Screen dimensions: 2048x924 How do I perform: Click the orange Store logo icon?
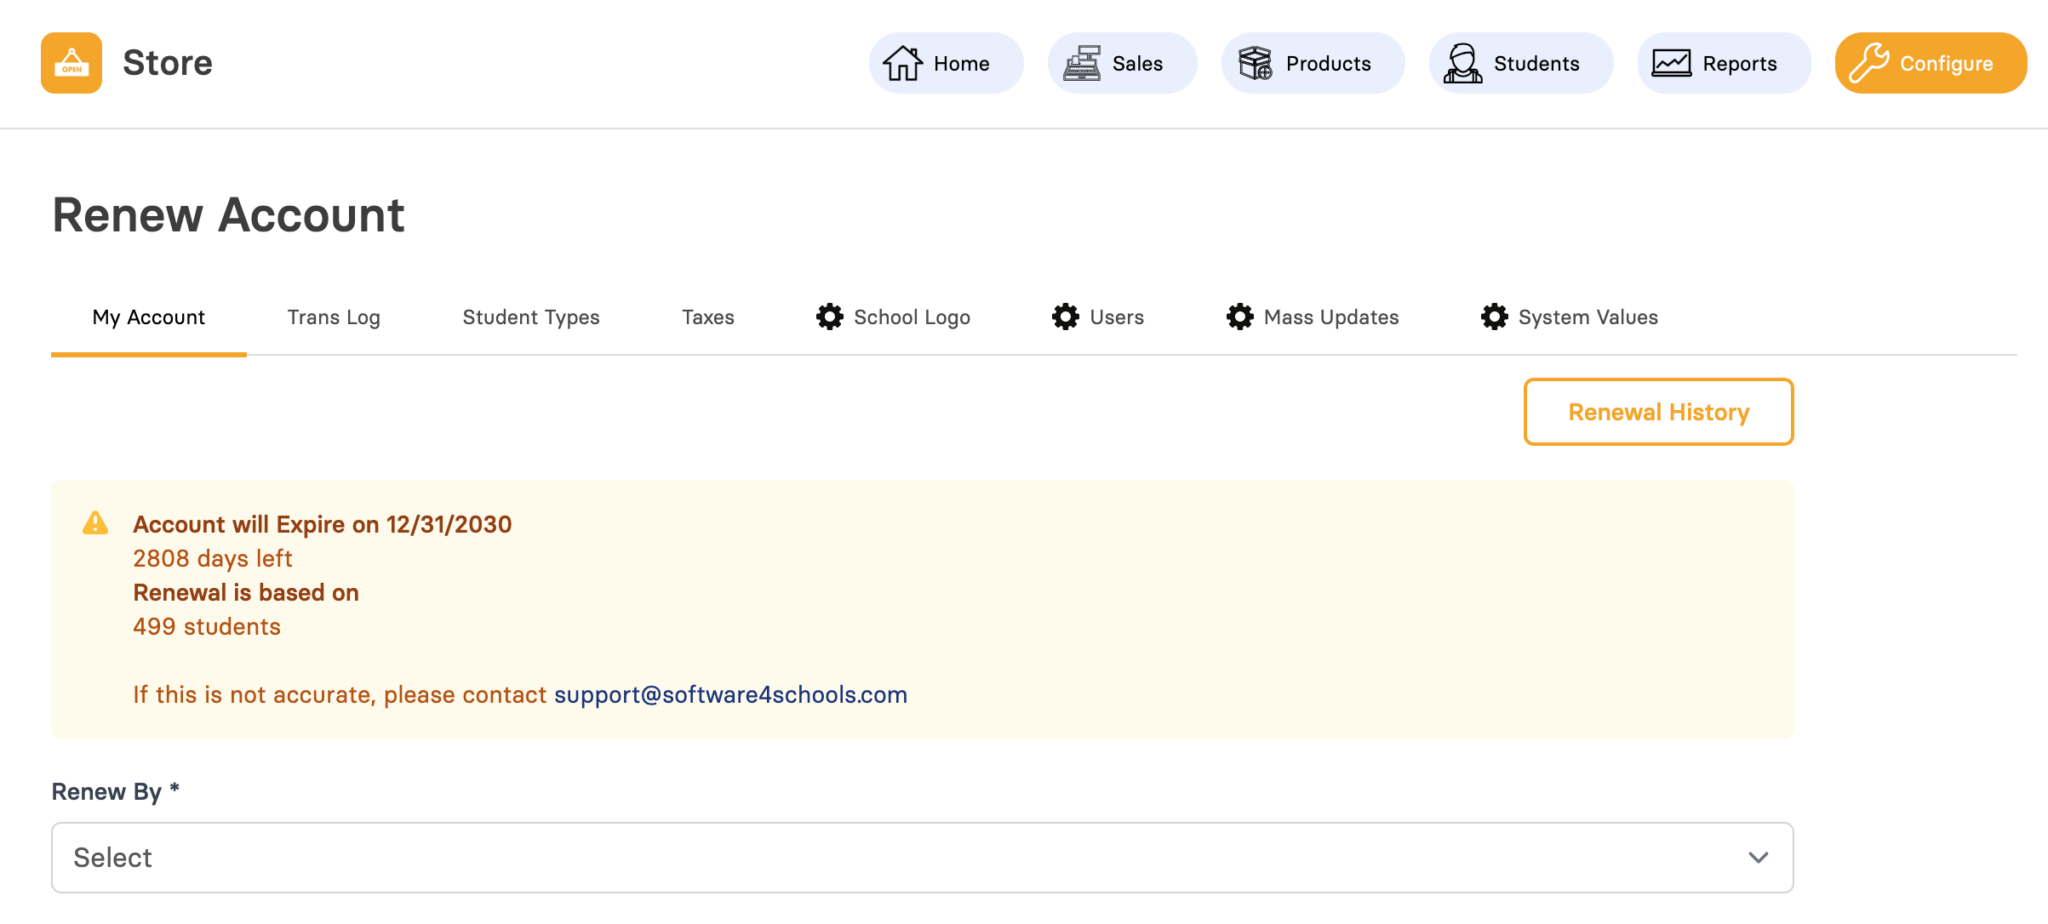click(x=71, y=63)
